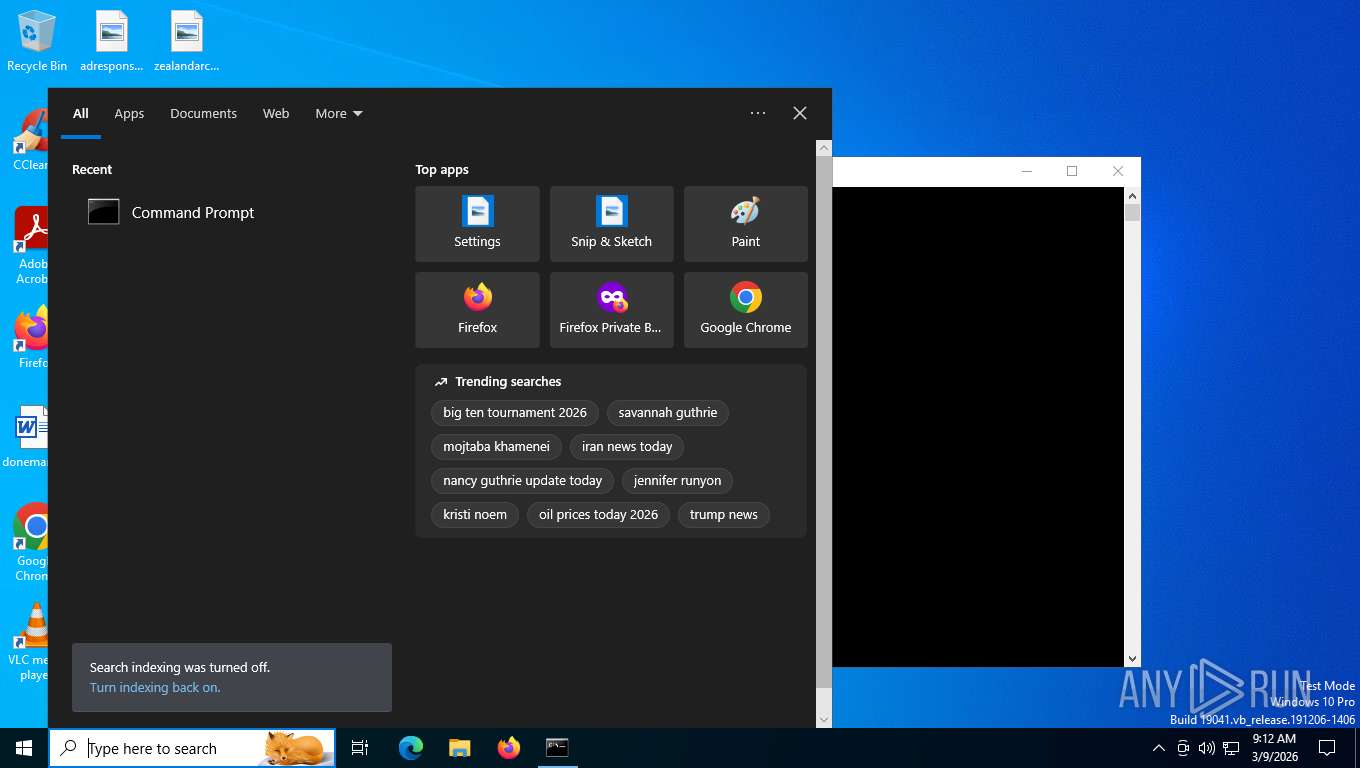The width and height of the screenshot is (1360, 768).
Task: Click scroll down arrow in search panel
Action: [824, 719]
